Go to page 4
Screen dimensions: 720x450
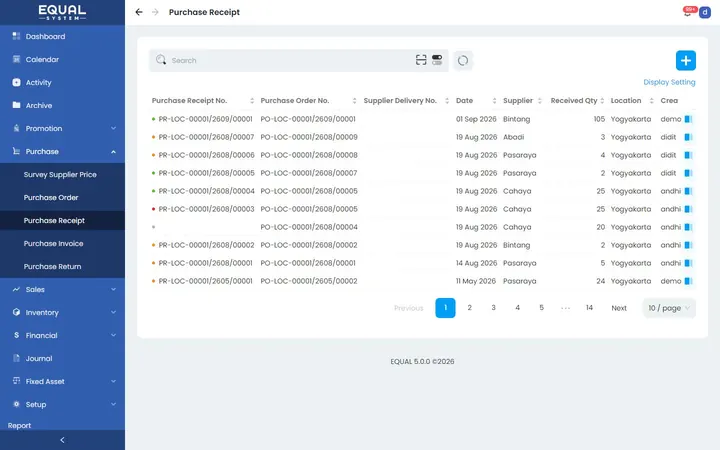coord(517,308)
